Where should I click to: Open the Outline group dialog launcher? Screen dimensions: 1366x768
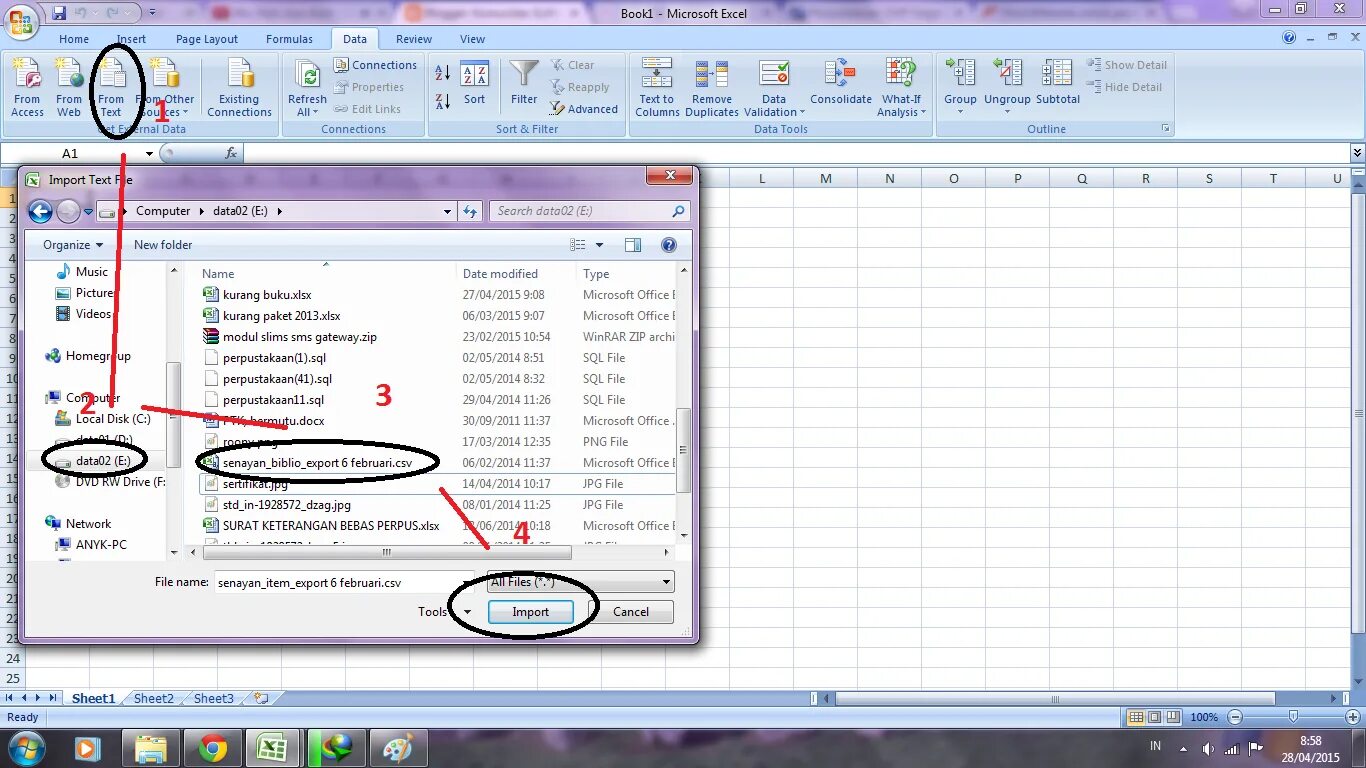[1165, 129]
